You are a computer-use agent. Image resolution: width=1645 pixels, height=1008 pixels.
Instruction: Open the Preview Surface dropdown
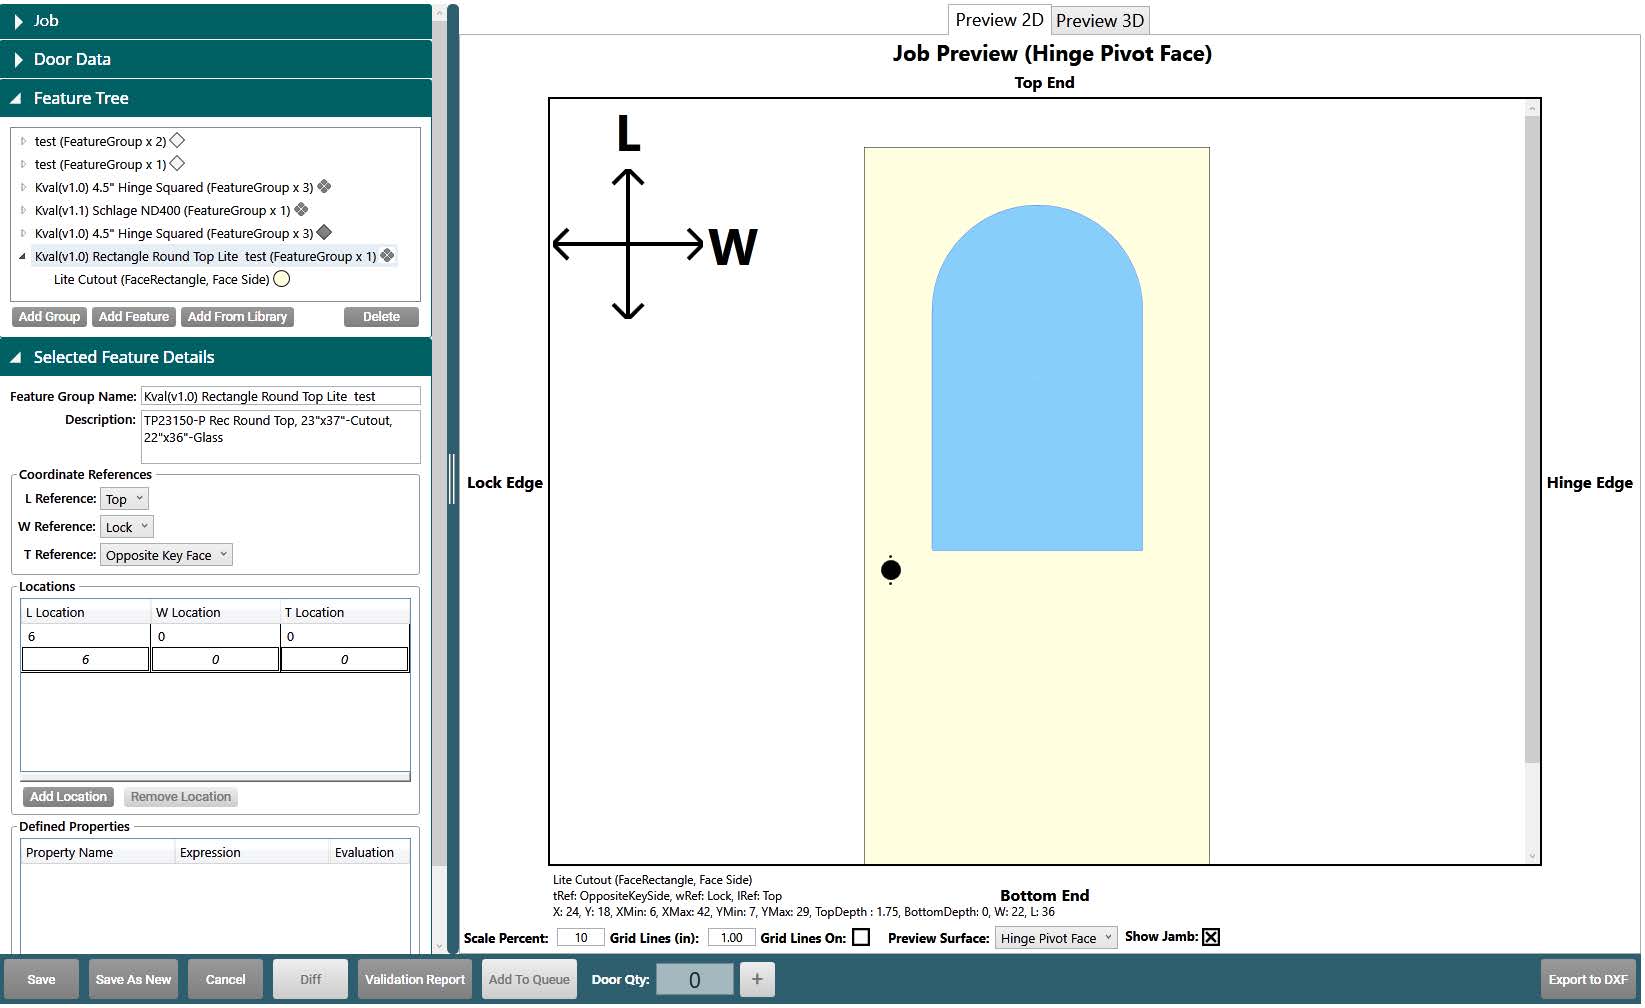coord(1056,938)
